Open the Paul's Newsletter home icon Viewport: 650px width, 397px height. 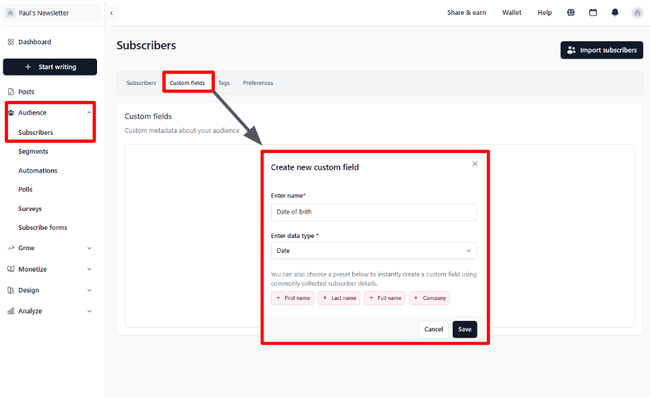pyautogui.click(x=10, y=13)
